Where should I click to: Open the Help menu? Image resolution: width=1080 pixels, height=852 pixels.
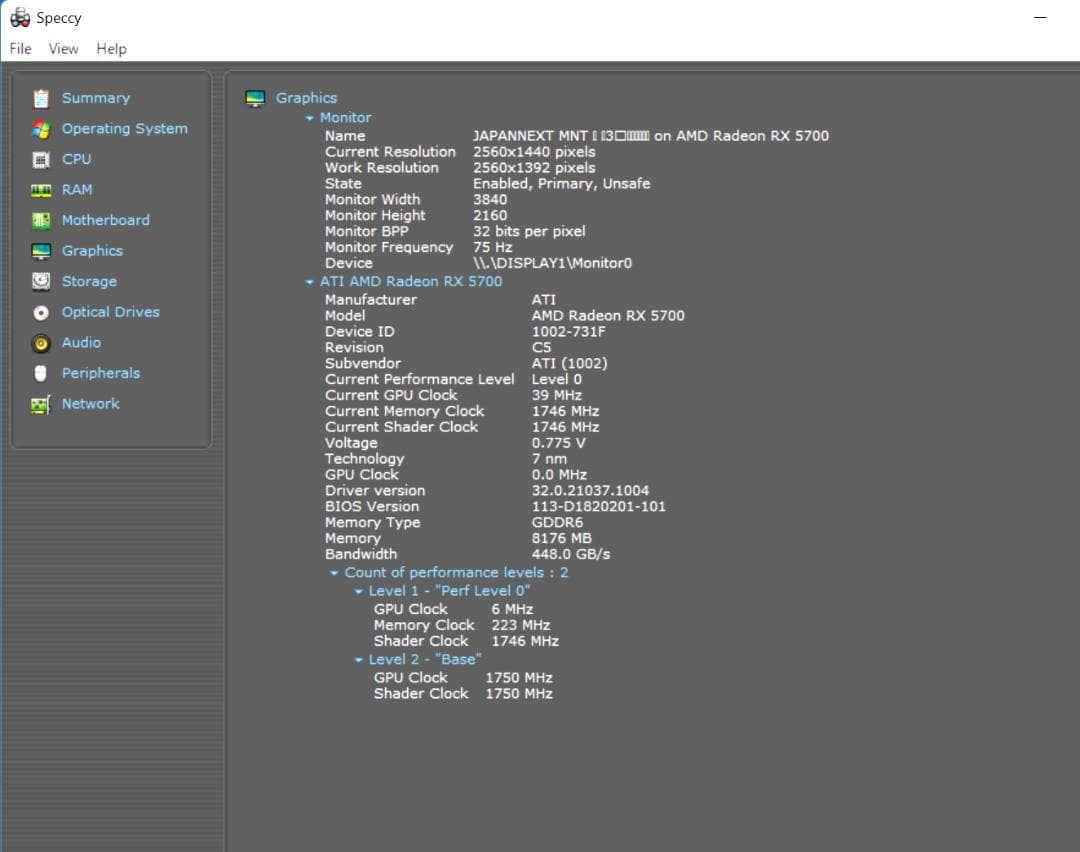(111, 48)
